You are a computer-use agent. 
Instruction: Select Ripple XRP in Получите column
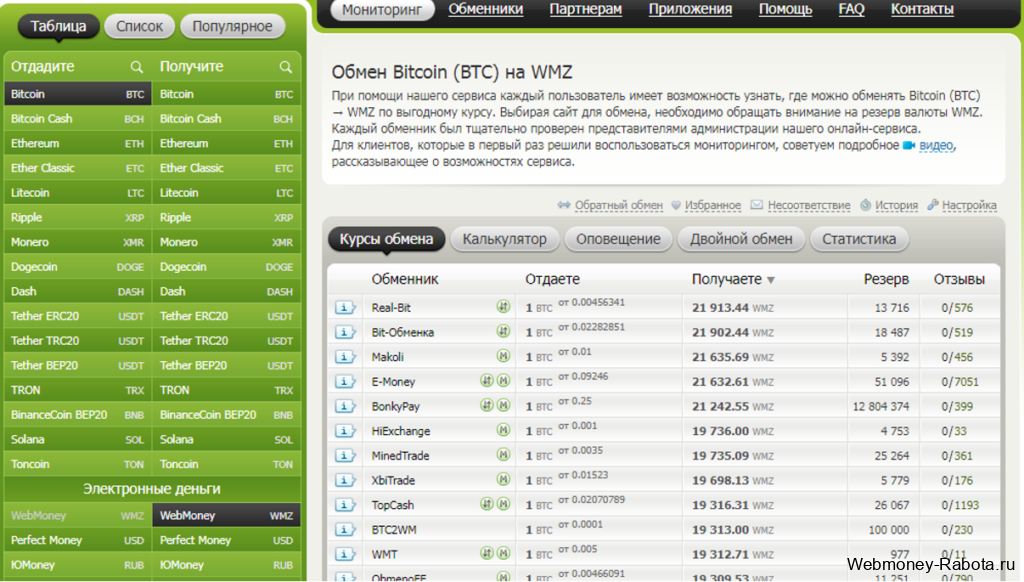(227, 218)
